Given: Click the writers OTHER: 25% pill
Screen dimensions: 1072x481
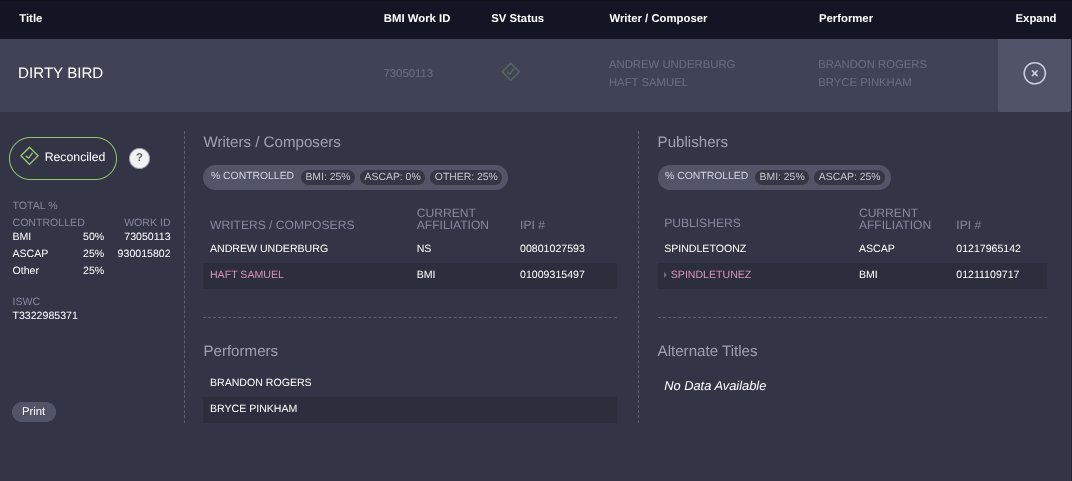Looking at the screenshot, I should [466, 177].
